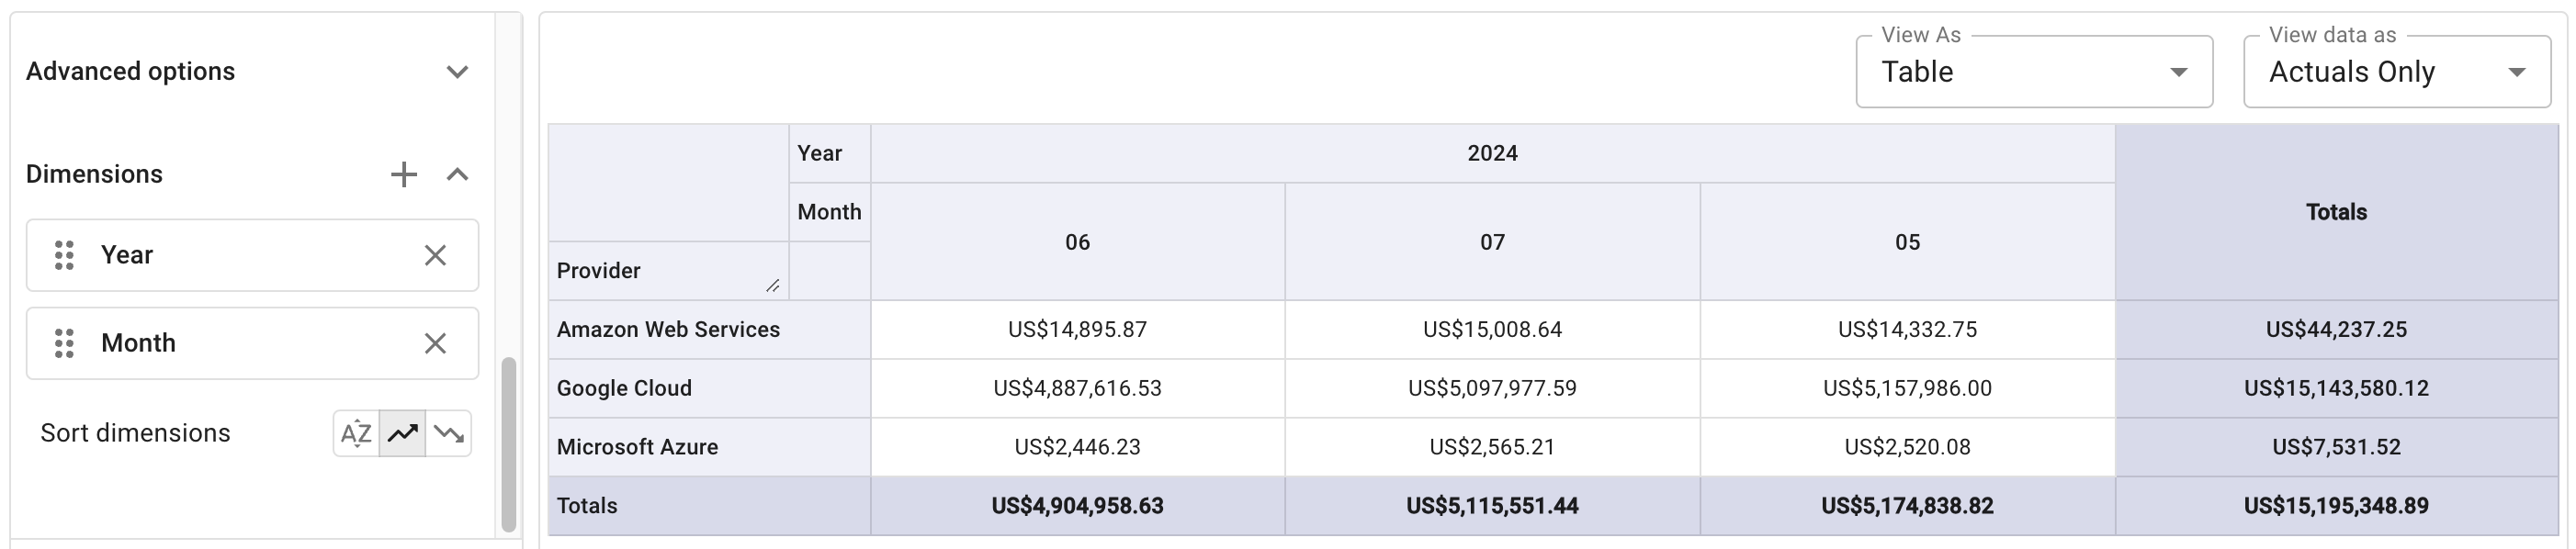Open the View data as dropdown
The width and height of the screenshot is (2576, 549).
pos(2396,72)
